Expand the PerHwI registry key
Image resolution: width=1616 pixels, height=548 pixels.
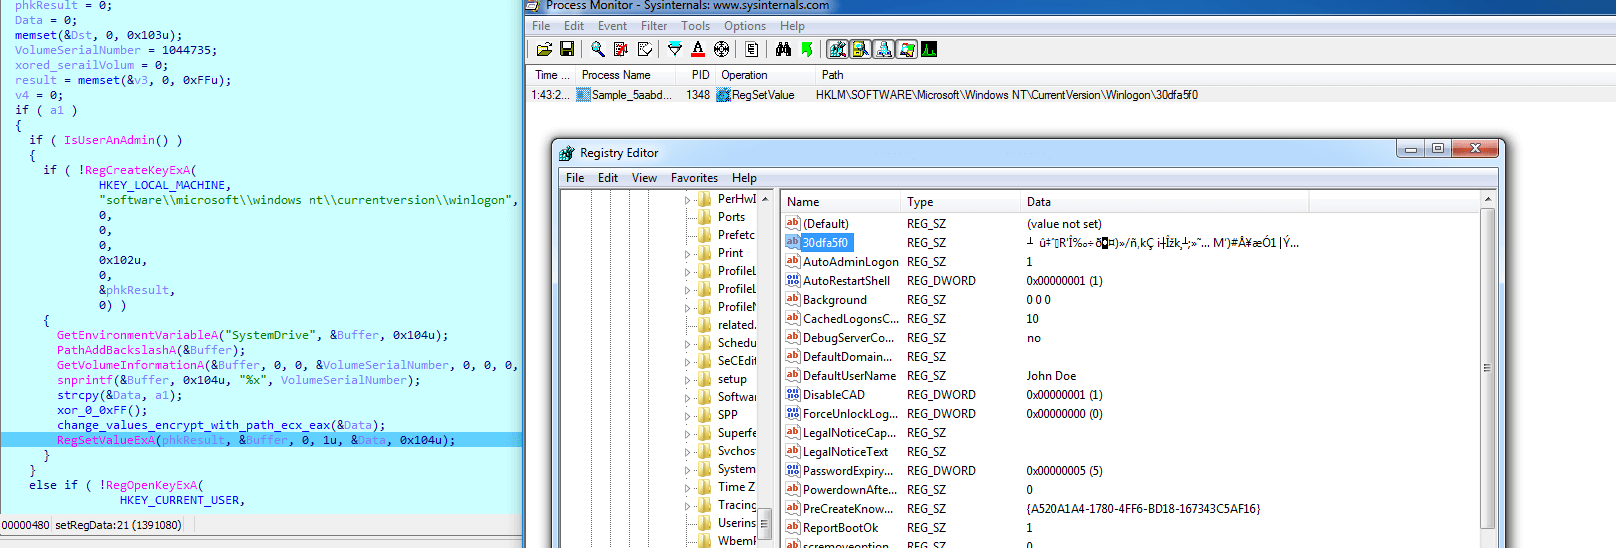pos(688,200)
